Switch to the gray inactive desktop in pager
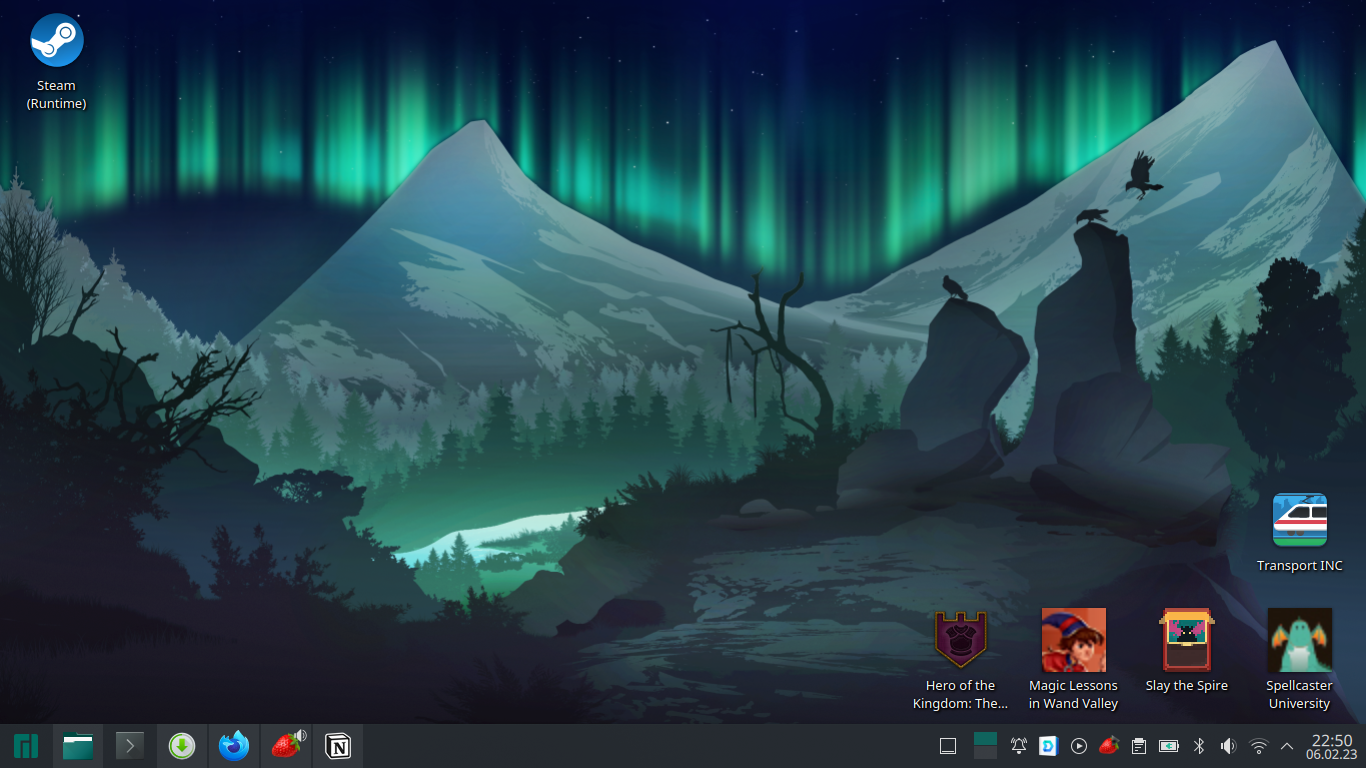Image resolution: width=1366 pixels, height=768 pixels. (x=985, y=753)
